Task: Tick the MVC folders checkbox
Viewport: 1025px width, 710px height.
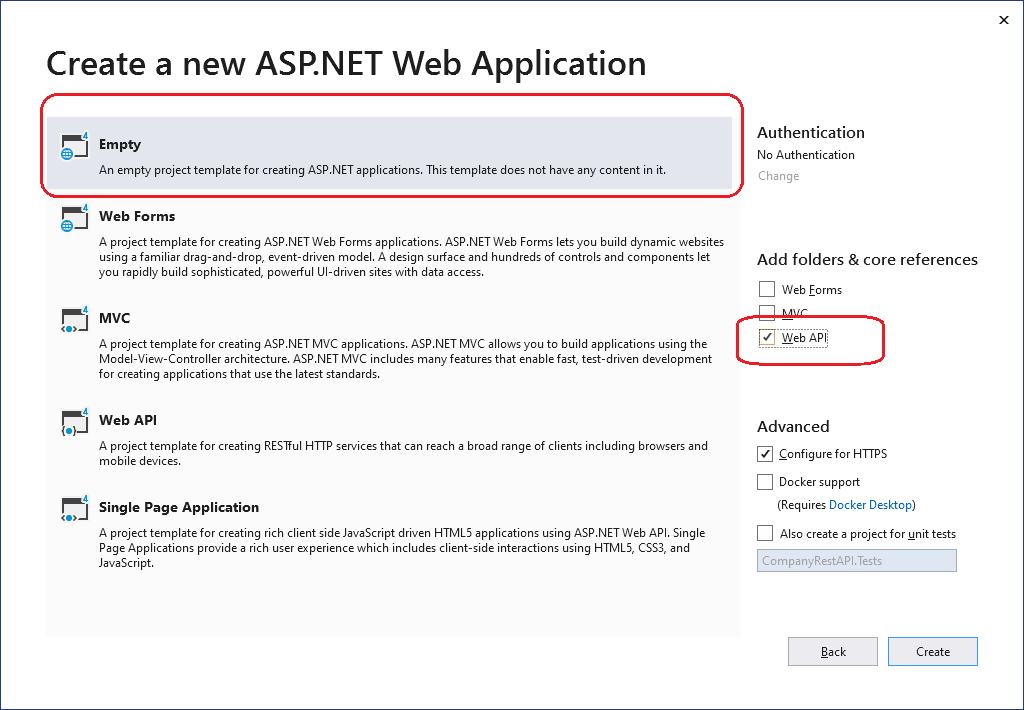Action: (767, 311)
